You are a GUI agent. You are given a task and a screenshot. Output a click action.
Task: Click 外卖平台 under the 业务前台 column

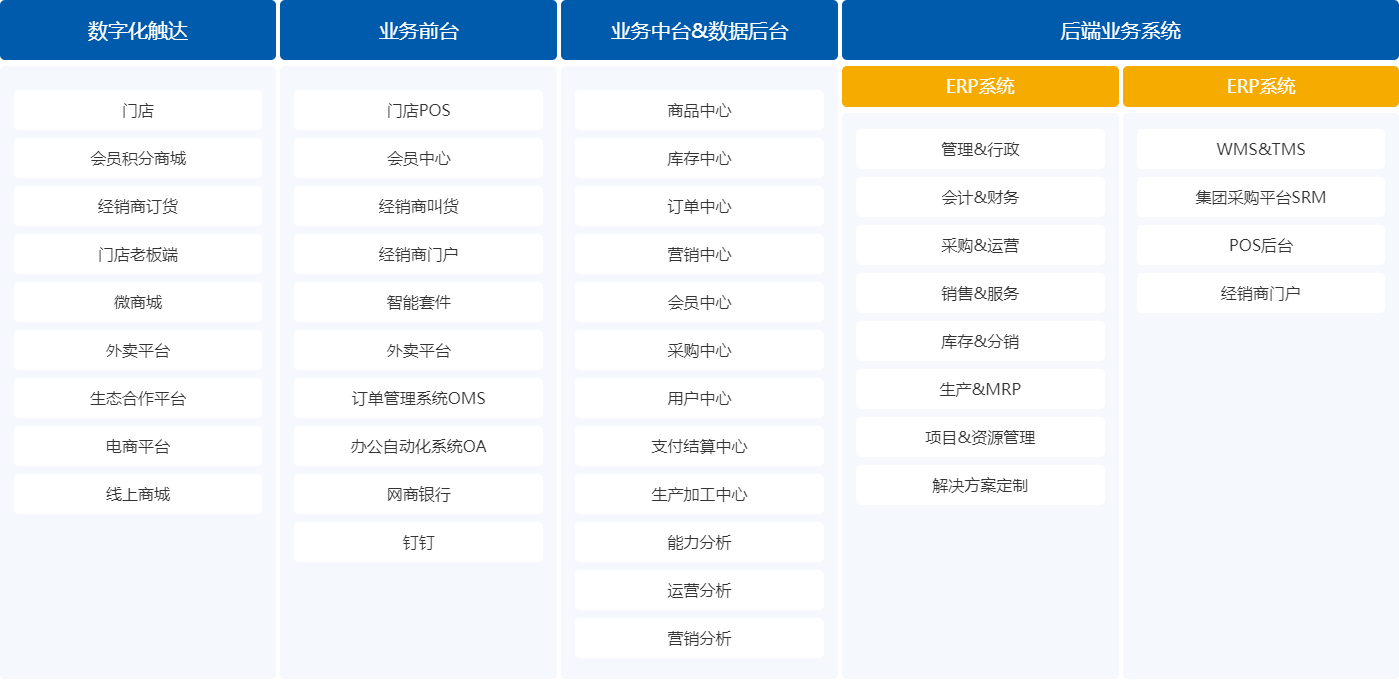pyautogui.click(x=418, y=350)
